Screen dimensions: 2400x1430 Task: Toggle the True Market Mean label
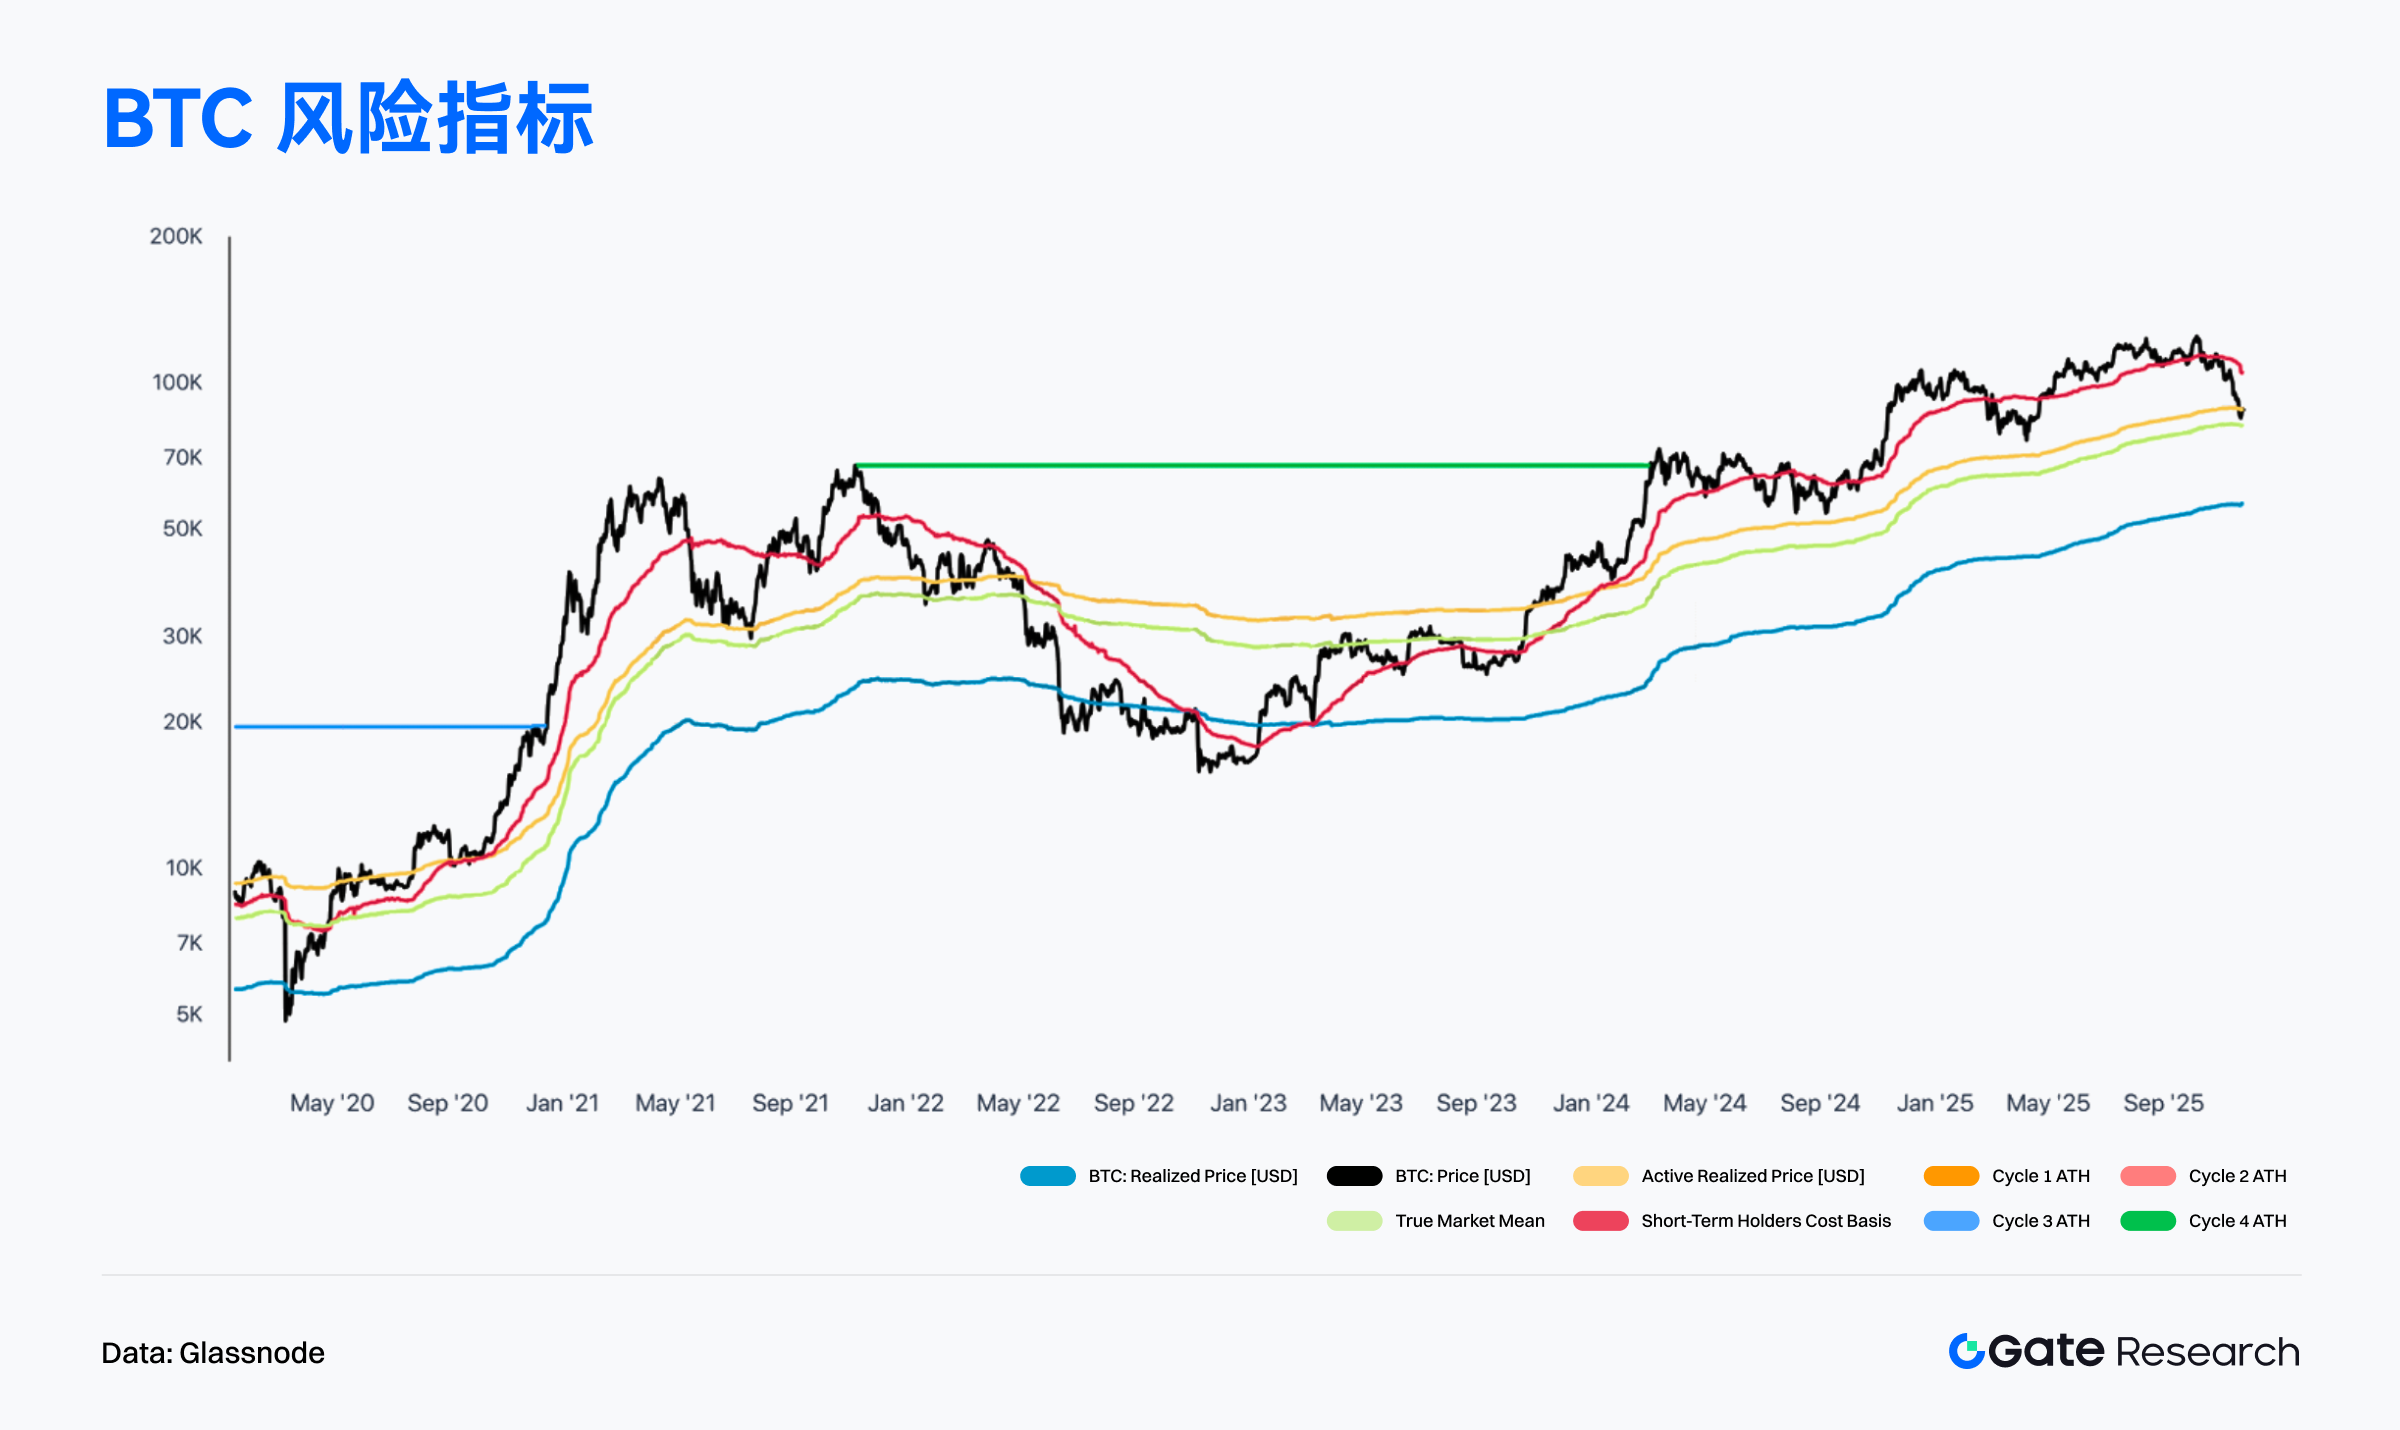click(x=1469, y=1221)
